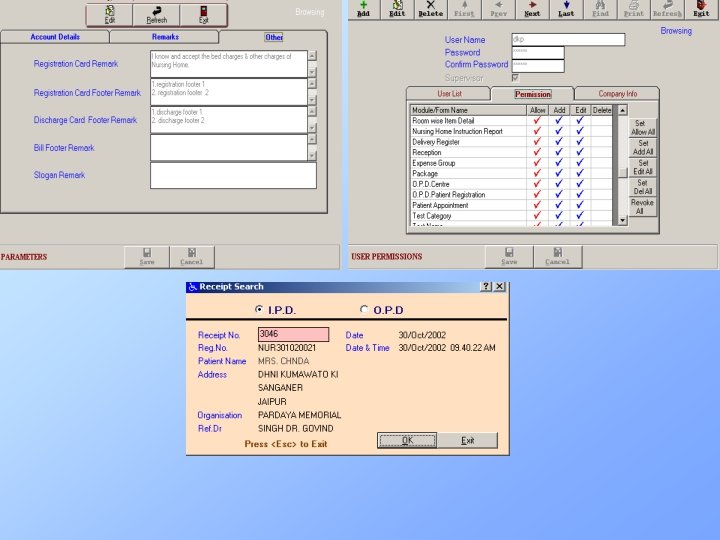Screen dimensions: 720x540
Task: Click Edit in User Permissions toolbar
Action: coord(397,9)
